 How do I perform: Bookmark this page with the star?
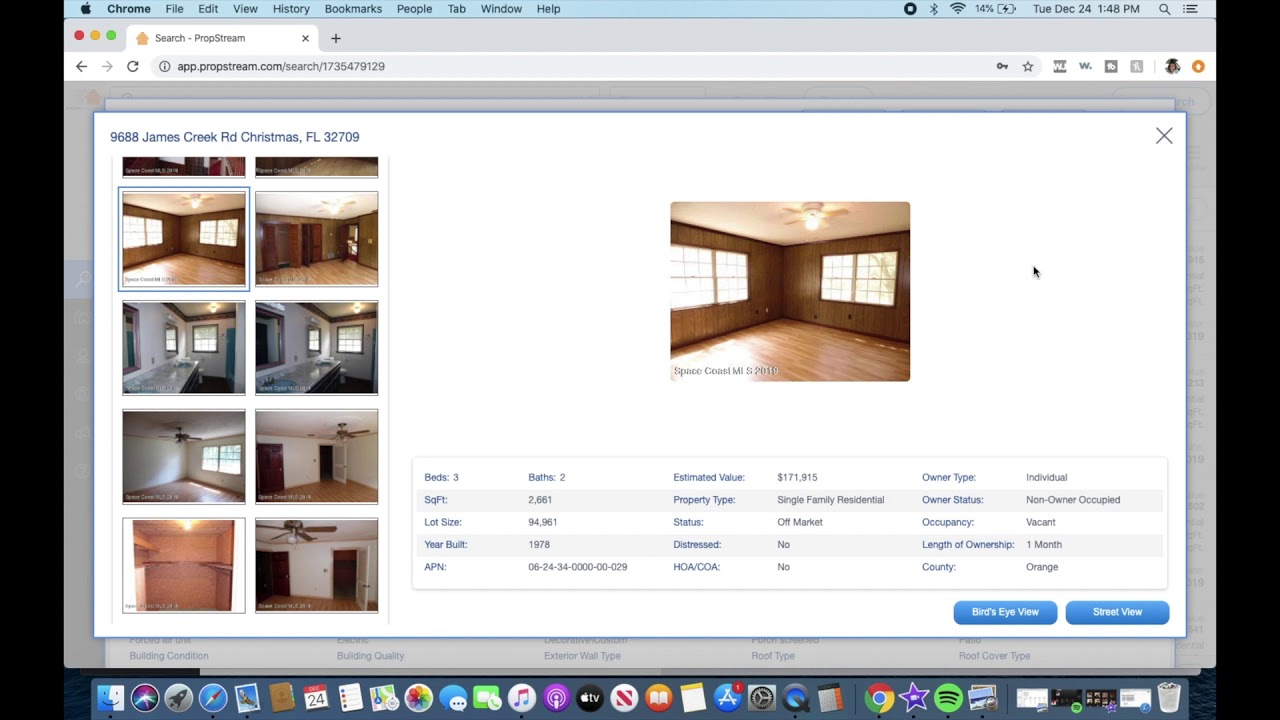click(1028, 66)
